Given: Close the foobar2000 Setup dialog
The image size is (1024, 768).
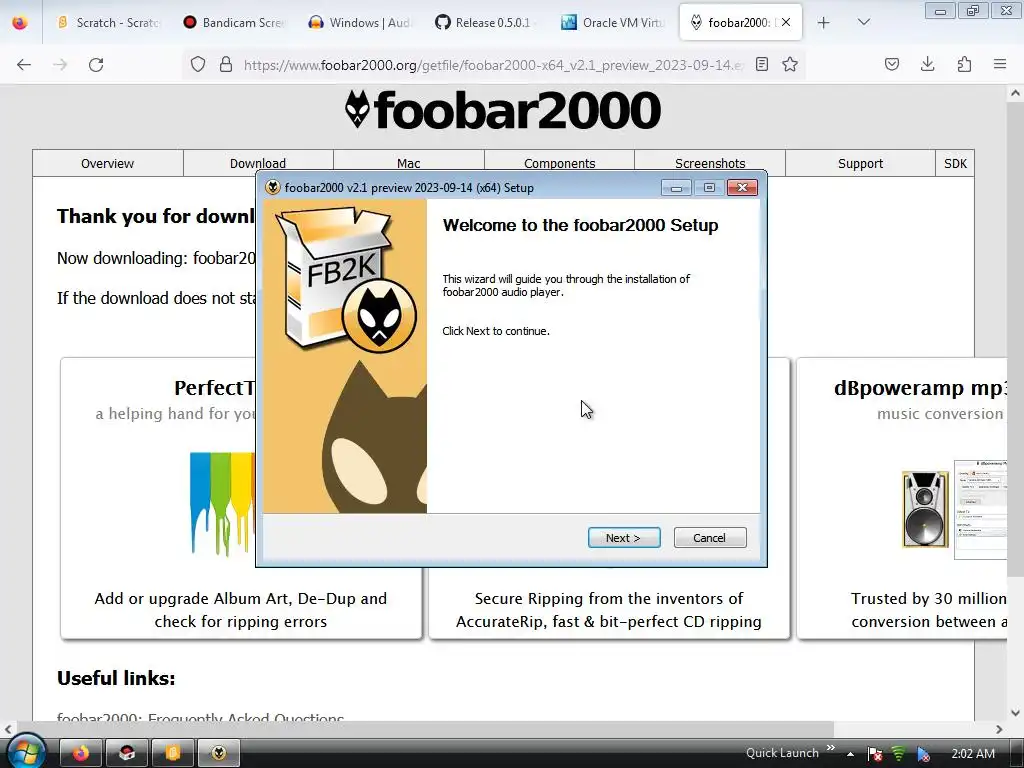Looking at the screenshot, I should tap(743, 188).
